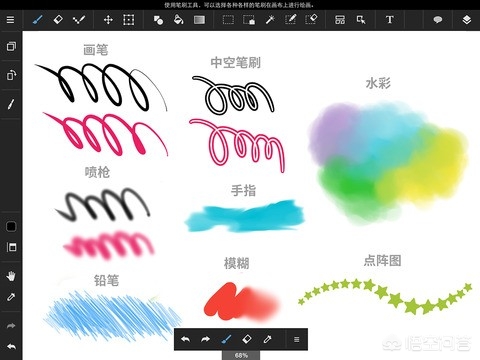The width and height of the screenshot is (480, 360).
Task: Activate the Transform tool
Action: pyautogui.click(x=129, y=20)
